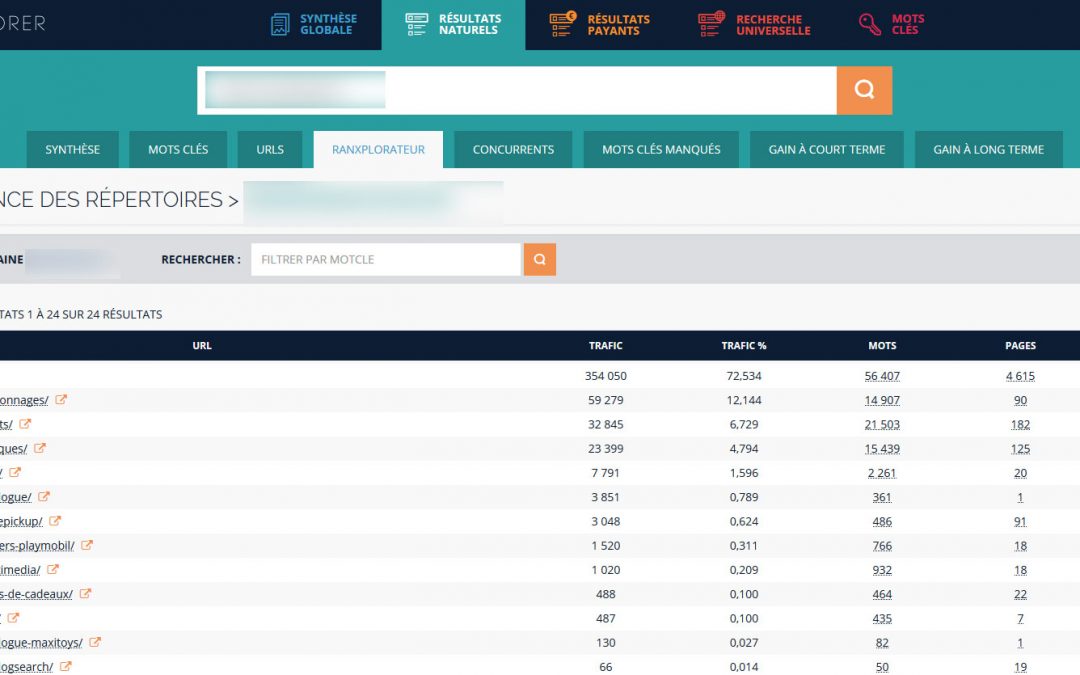Open the onnages/ directory link
Viewport: 1080px width, 675px height.
tap(24, 400)
